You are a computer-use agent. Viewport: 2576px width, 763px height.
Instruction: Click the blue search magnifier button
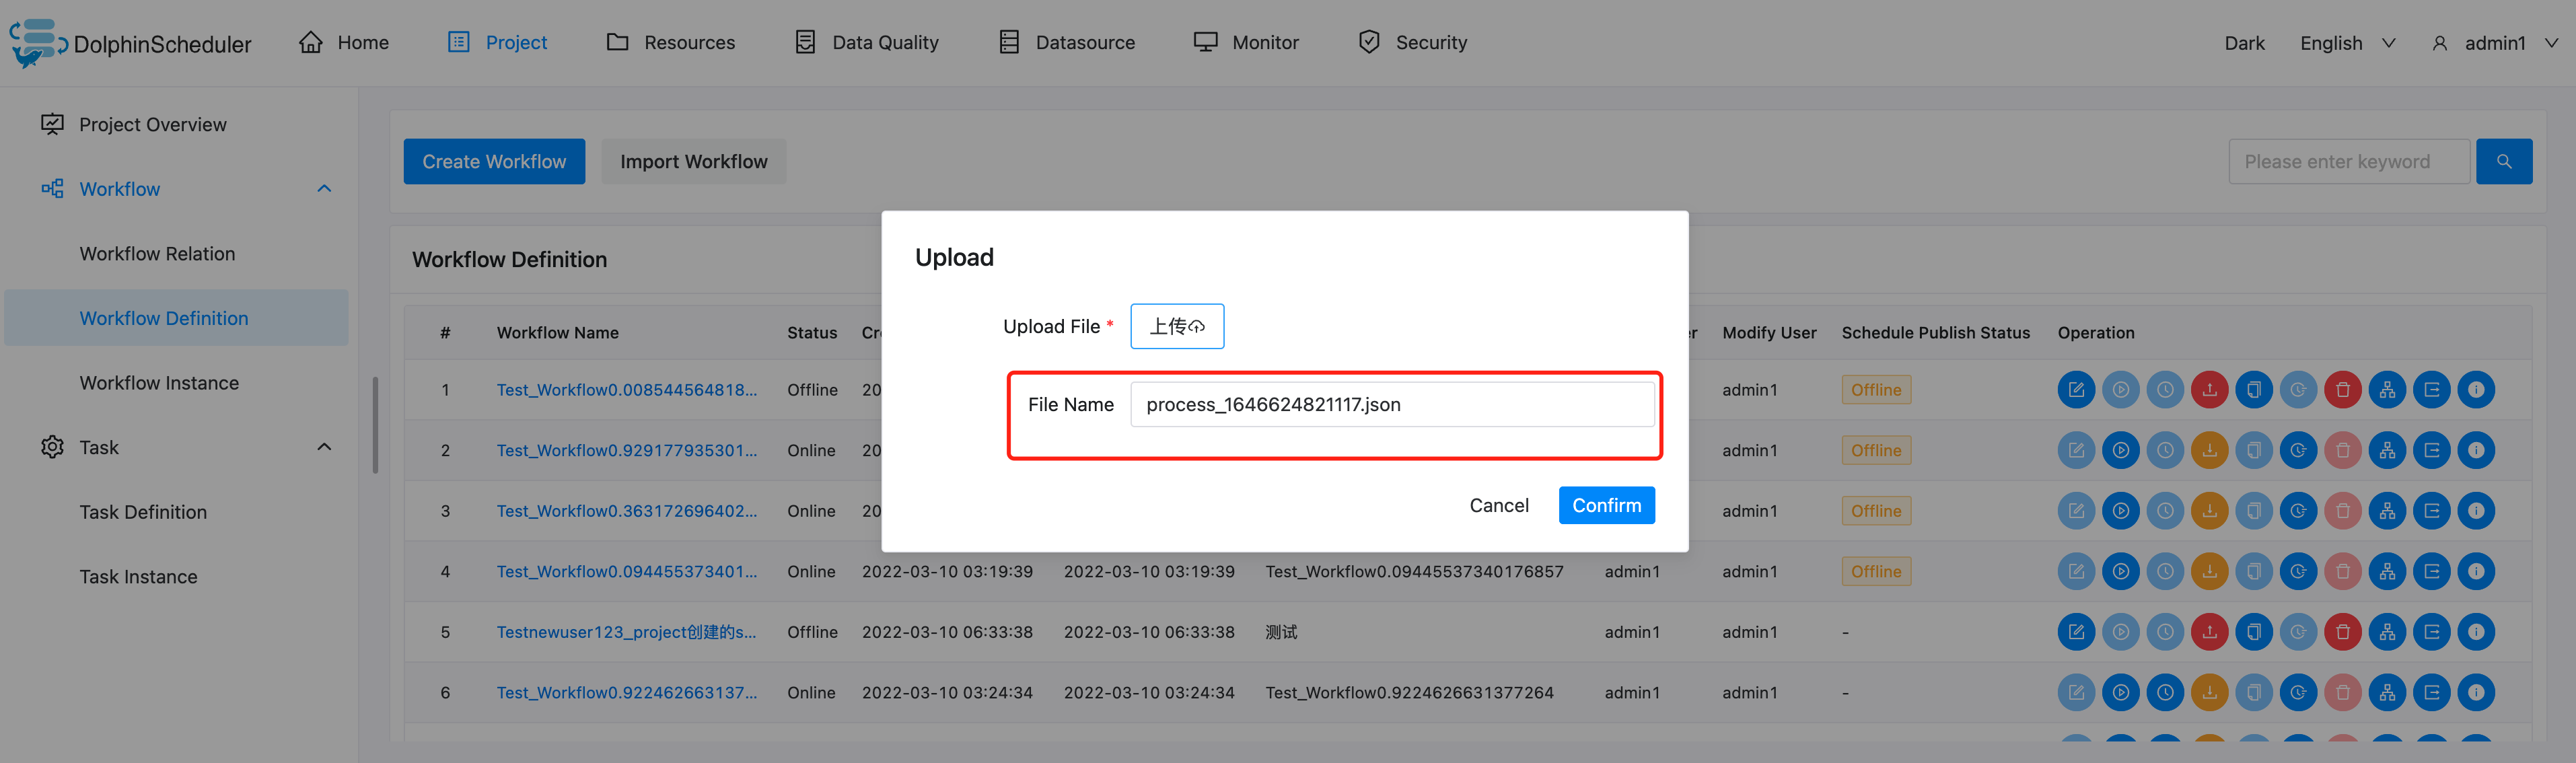coord(2503,162)
